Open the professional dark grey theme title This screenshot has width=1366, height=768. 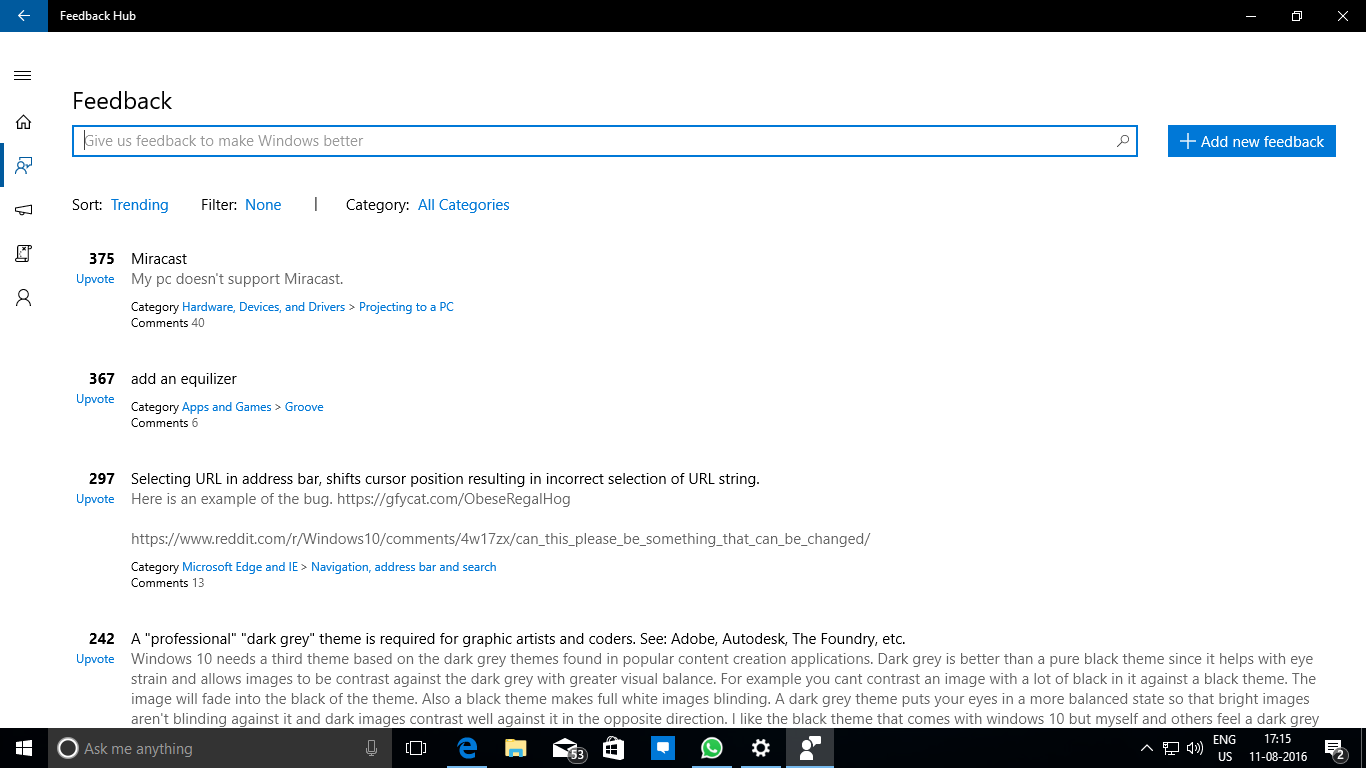pos(518,639)
